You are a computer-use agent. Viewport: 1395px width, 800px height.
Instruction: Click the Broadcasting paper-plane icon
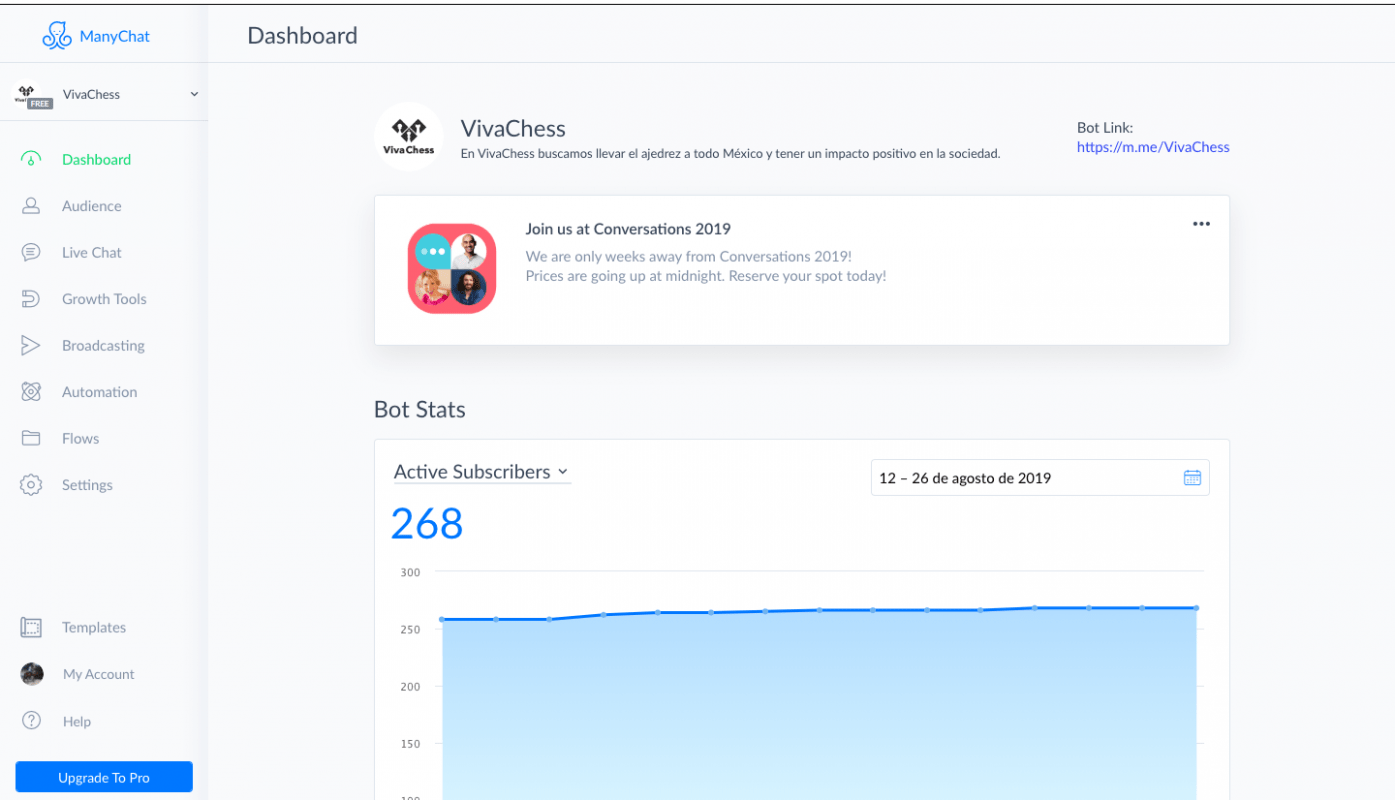(31, 345)
